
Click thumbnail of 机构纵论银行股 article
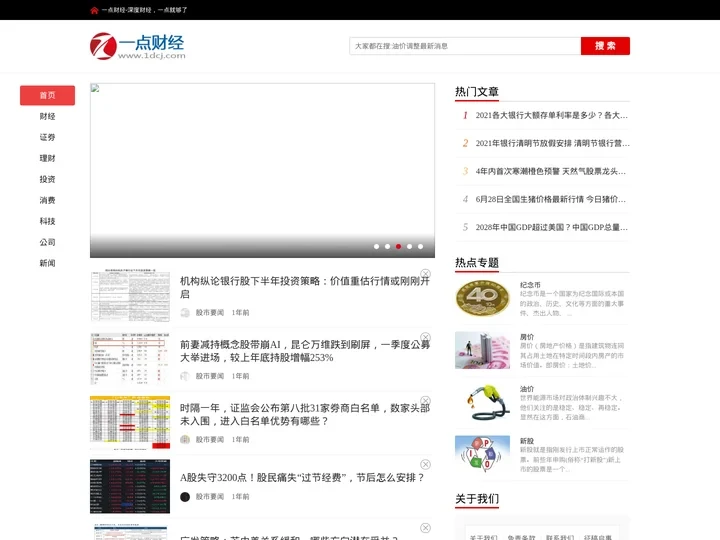[130, 296]
